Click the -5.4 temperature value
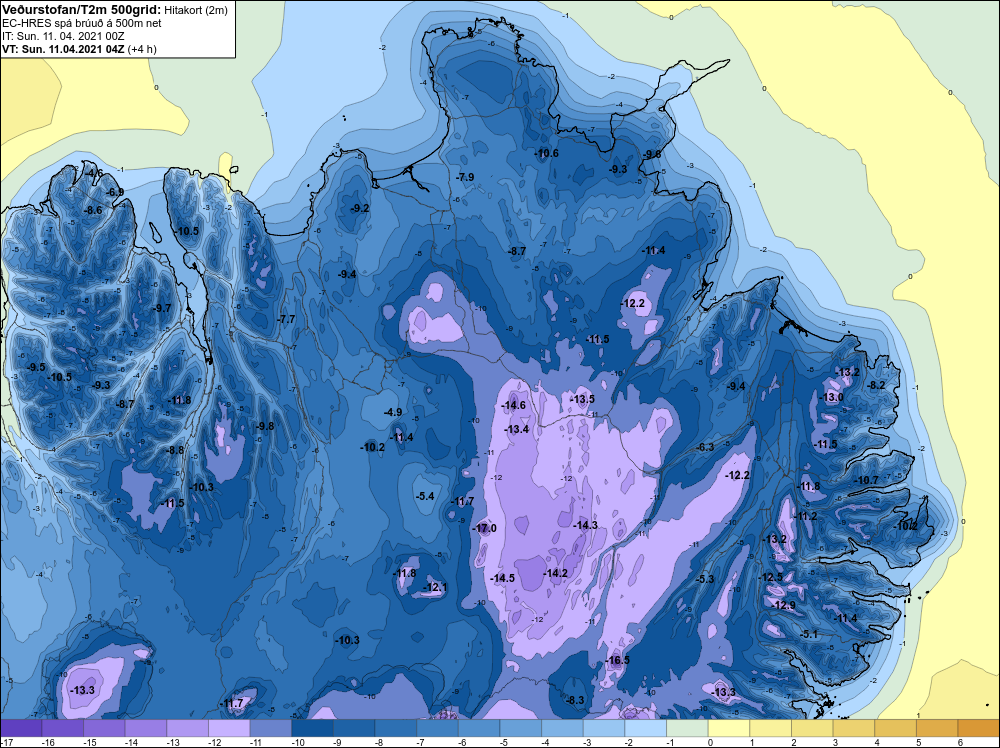 pos(425,496)
